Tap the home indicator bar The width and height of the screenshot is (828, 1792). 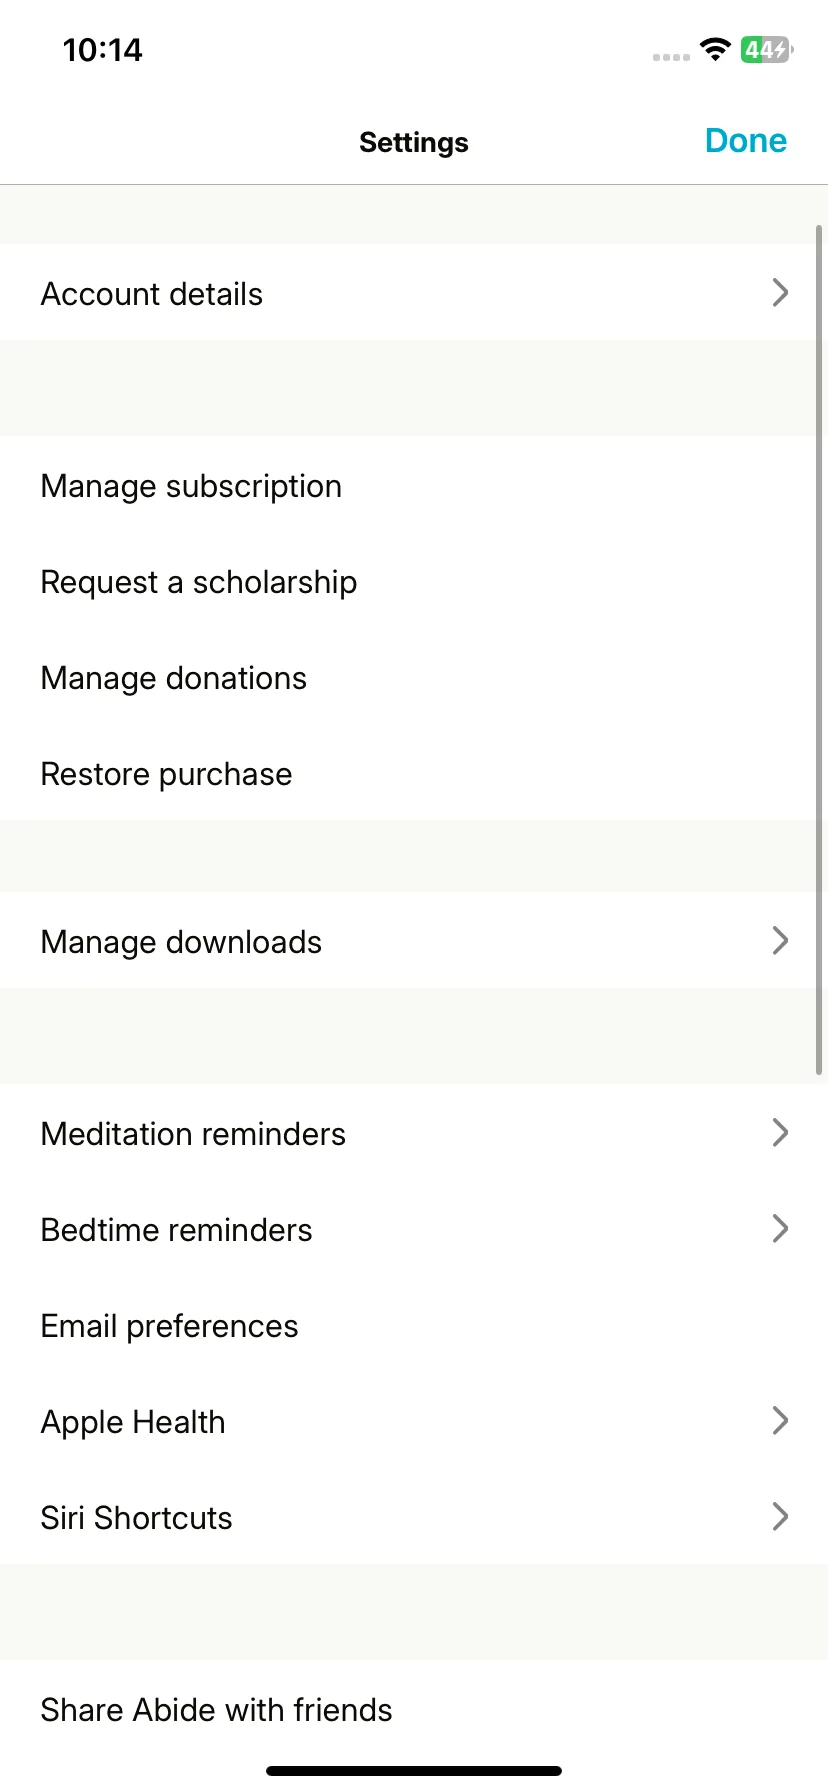coord(414,1771)
